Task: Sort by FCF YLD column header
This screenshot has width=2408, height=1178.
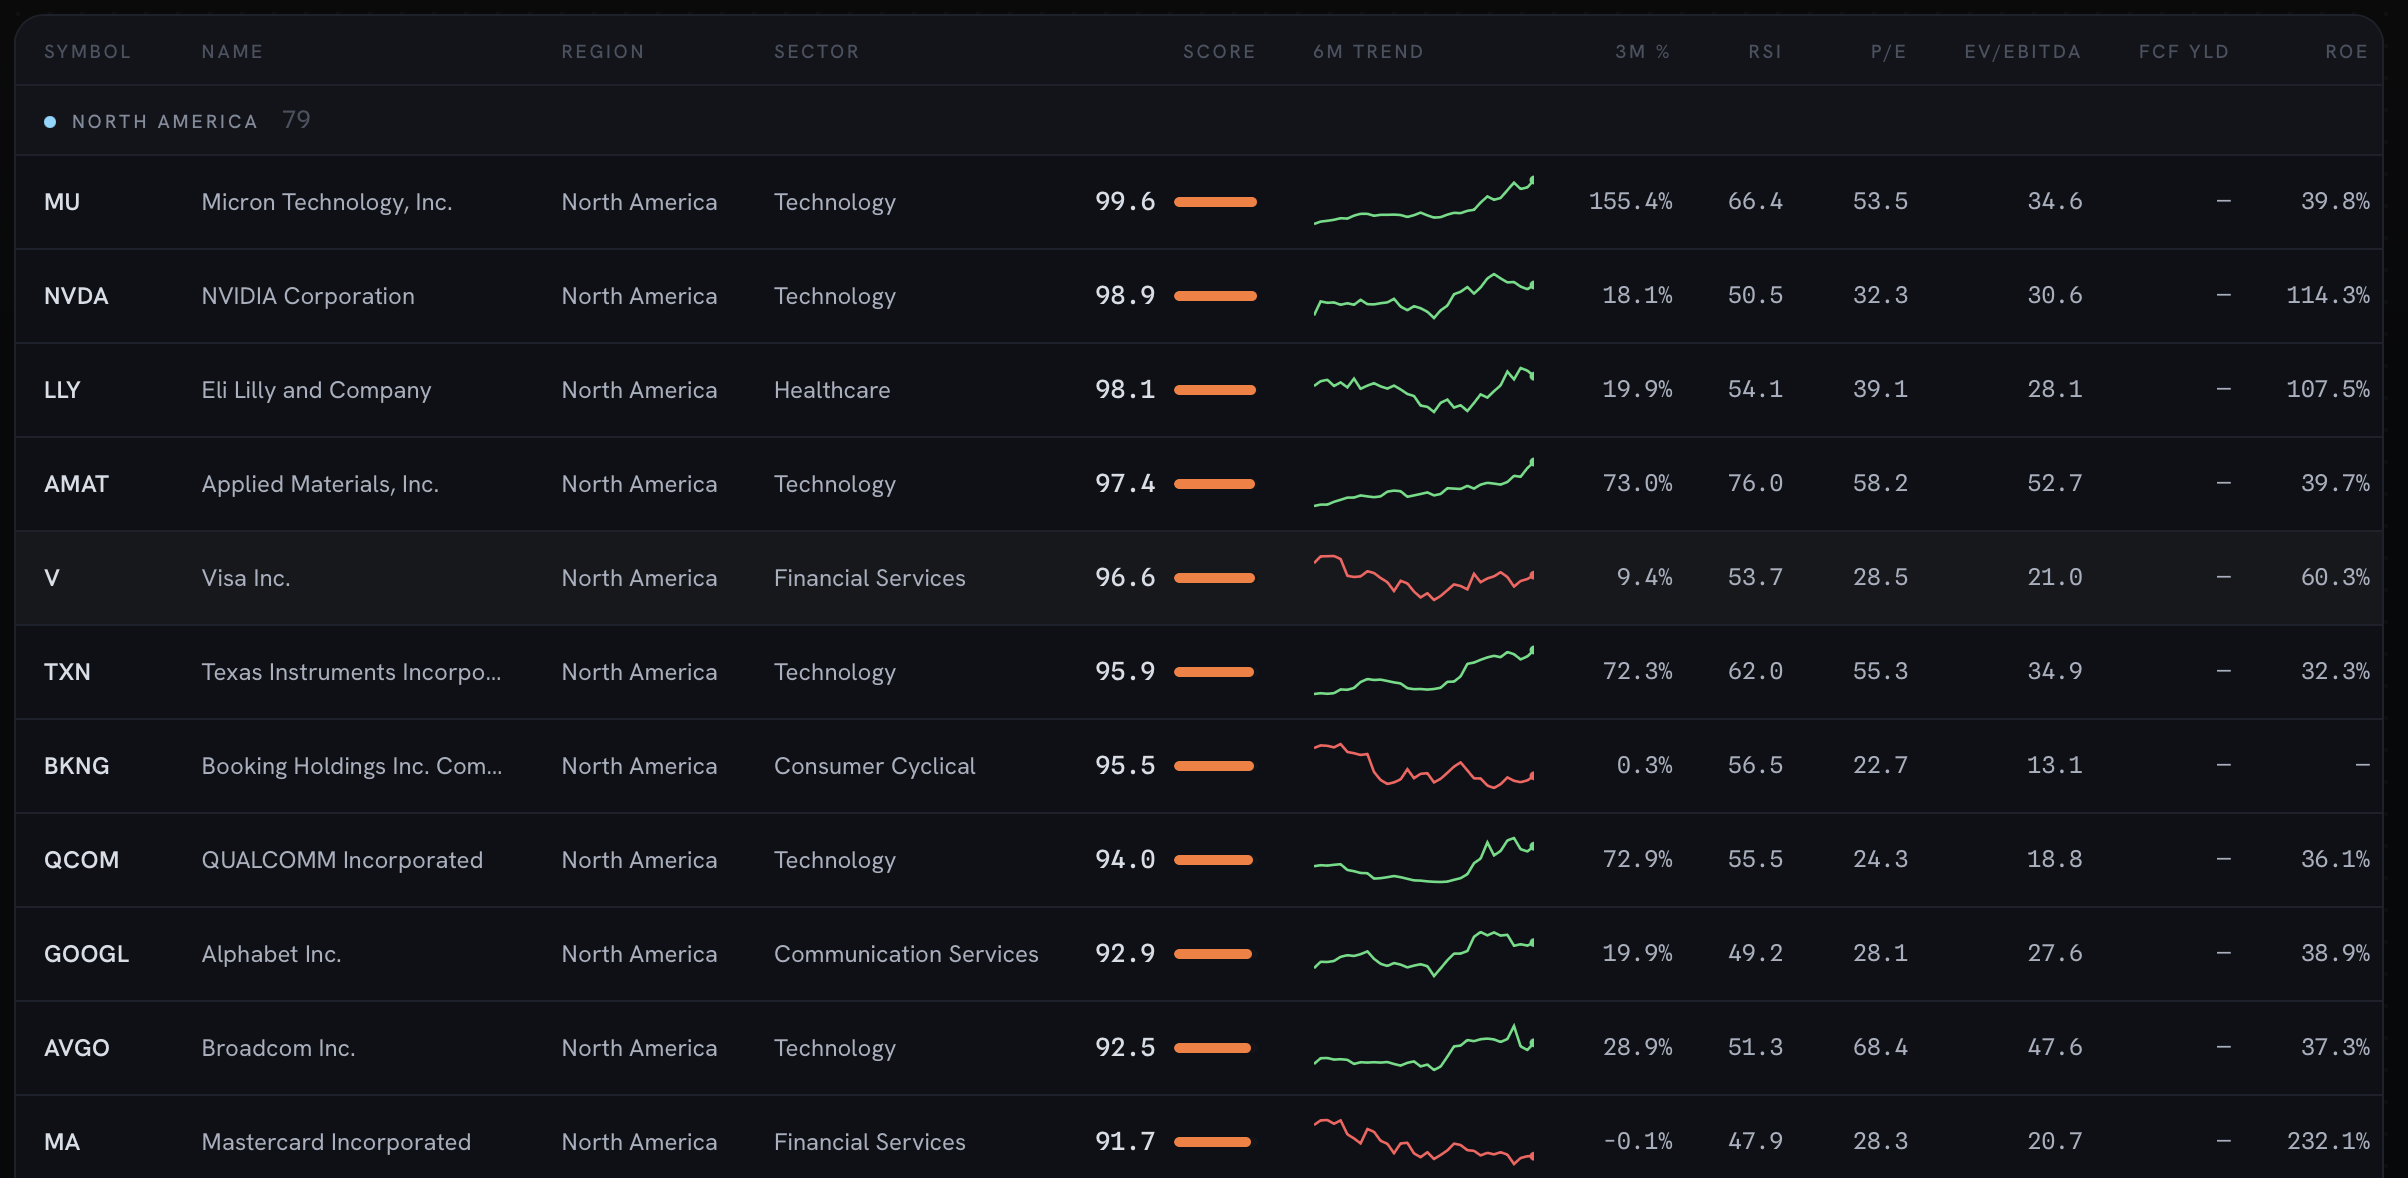Action: click(2184, 52)
